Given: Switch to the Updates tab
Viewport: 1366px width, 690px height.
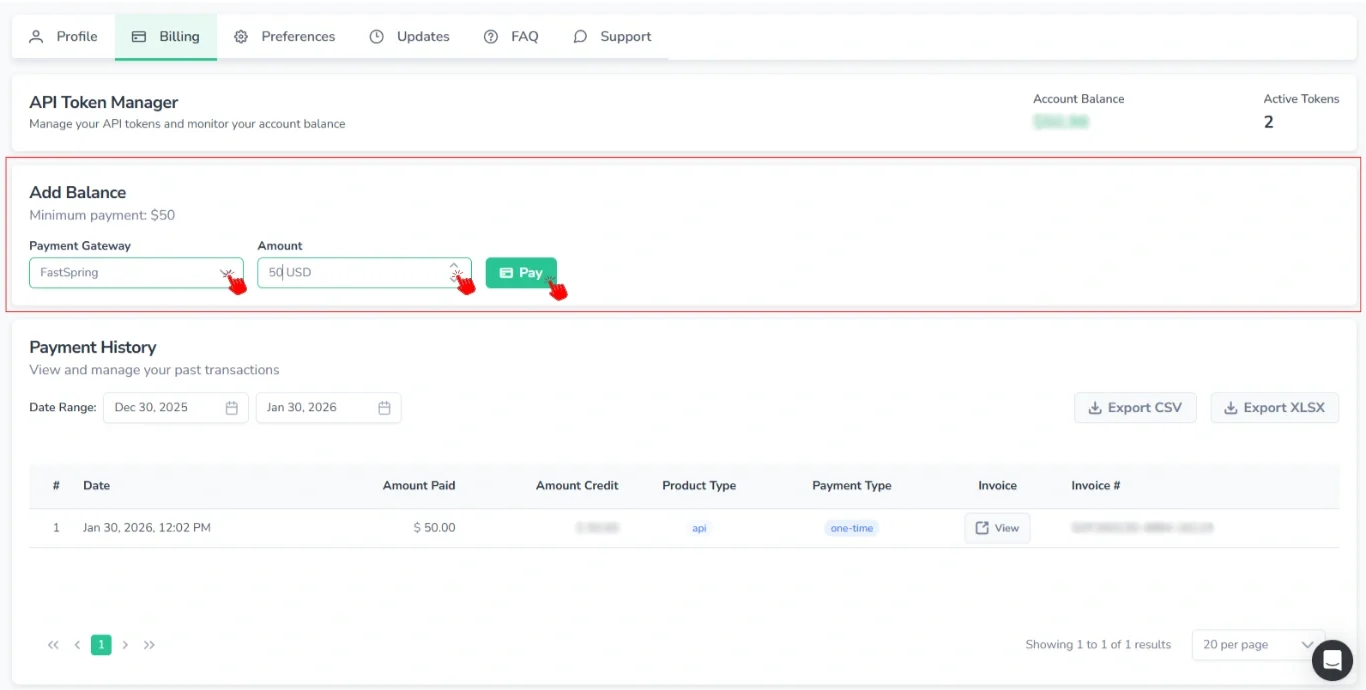Looking at the screenshot, I should click(x=409, y=36).
